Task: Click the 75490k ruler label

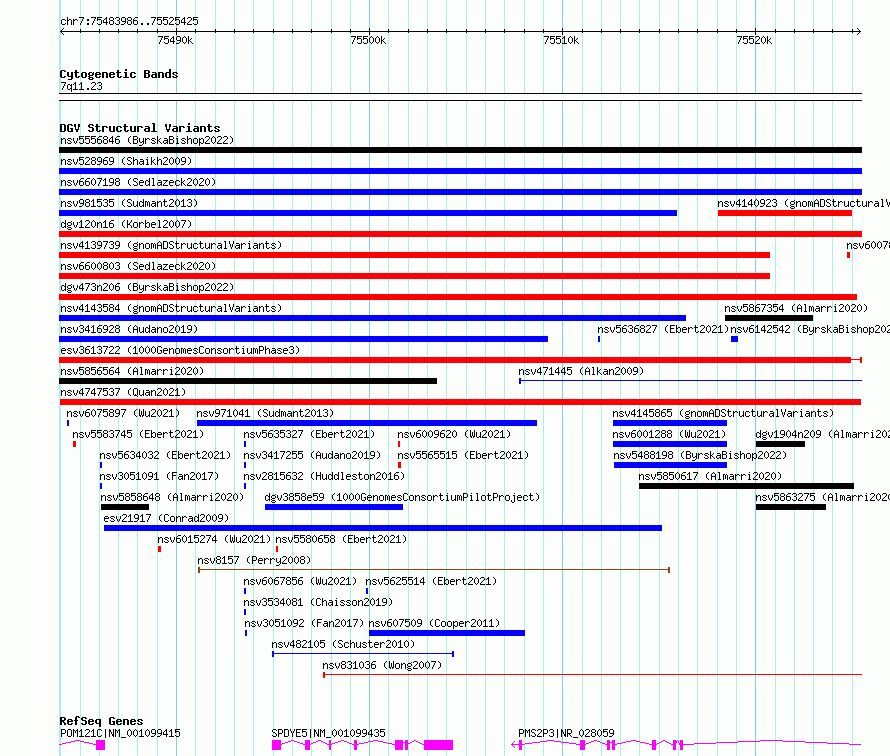Action: 175,40
